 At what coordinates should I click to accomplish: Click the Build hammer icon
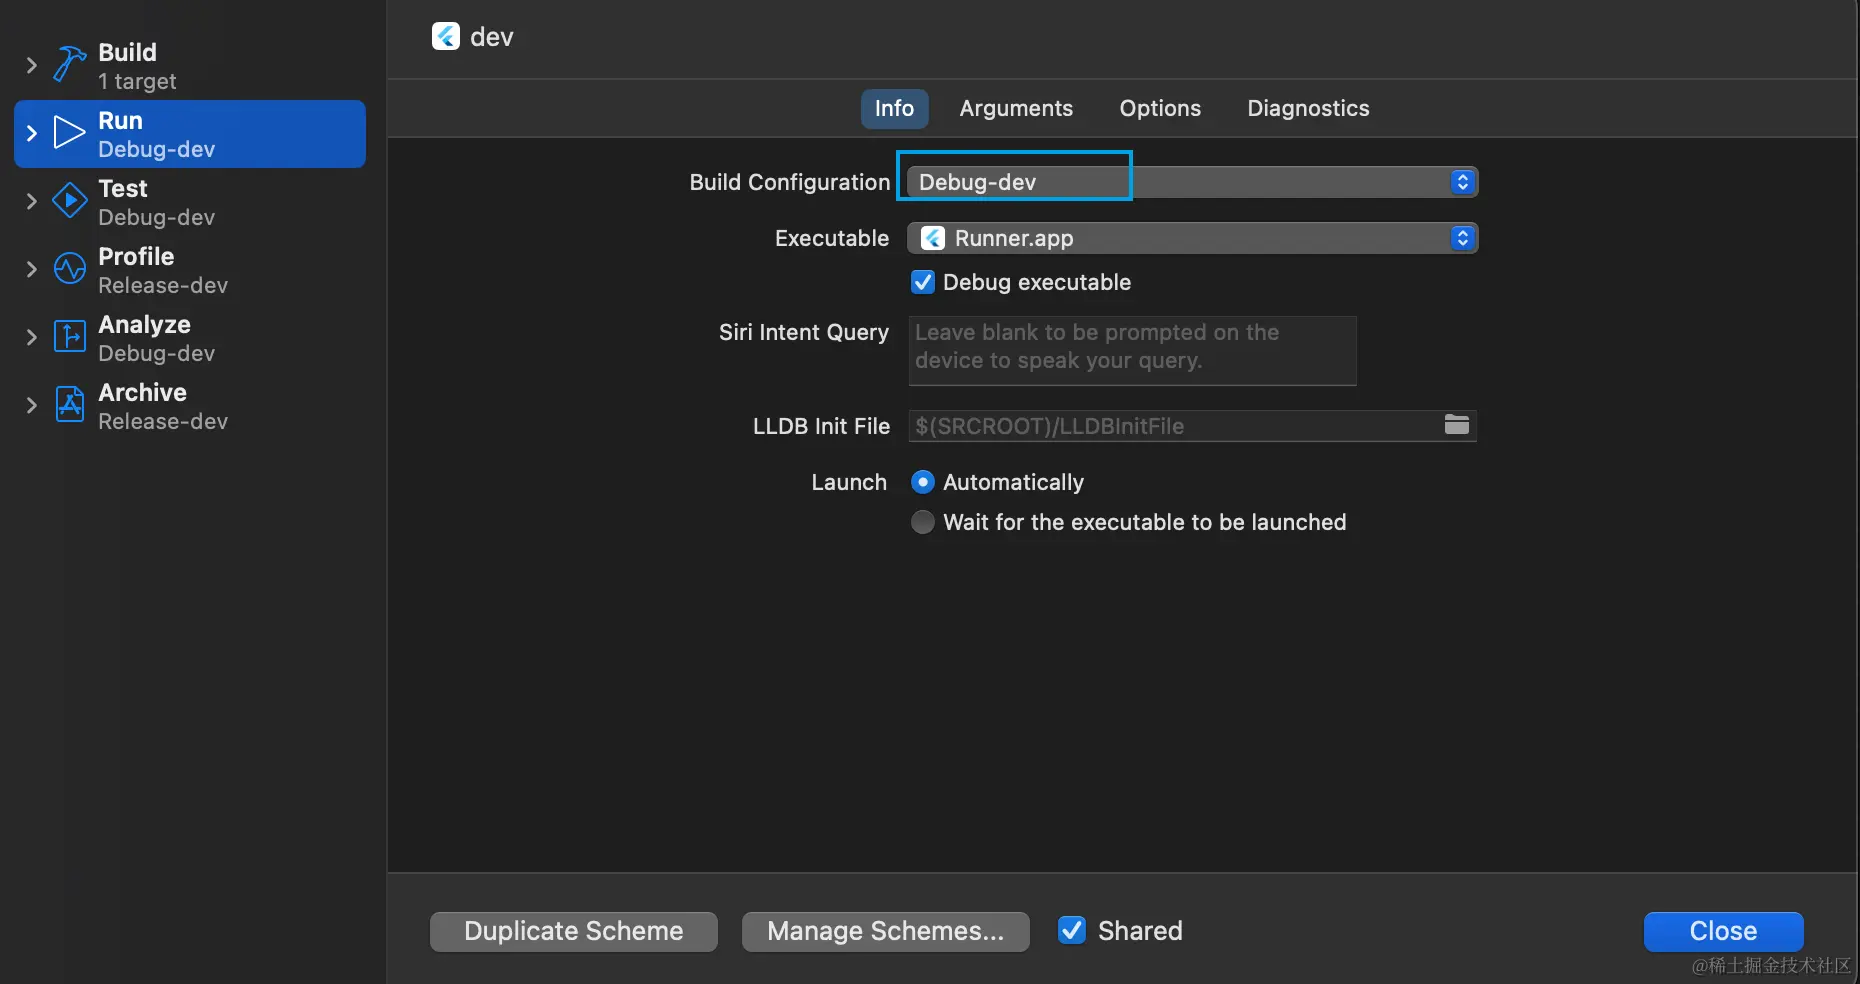coord(69,64)
